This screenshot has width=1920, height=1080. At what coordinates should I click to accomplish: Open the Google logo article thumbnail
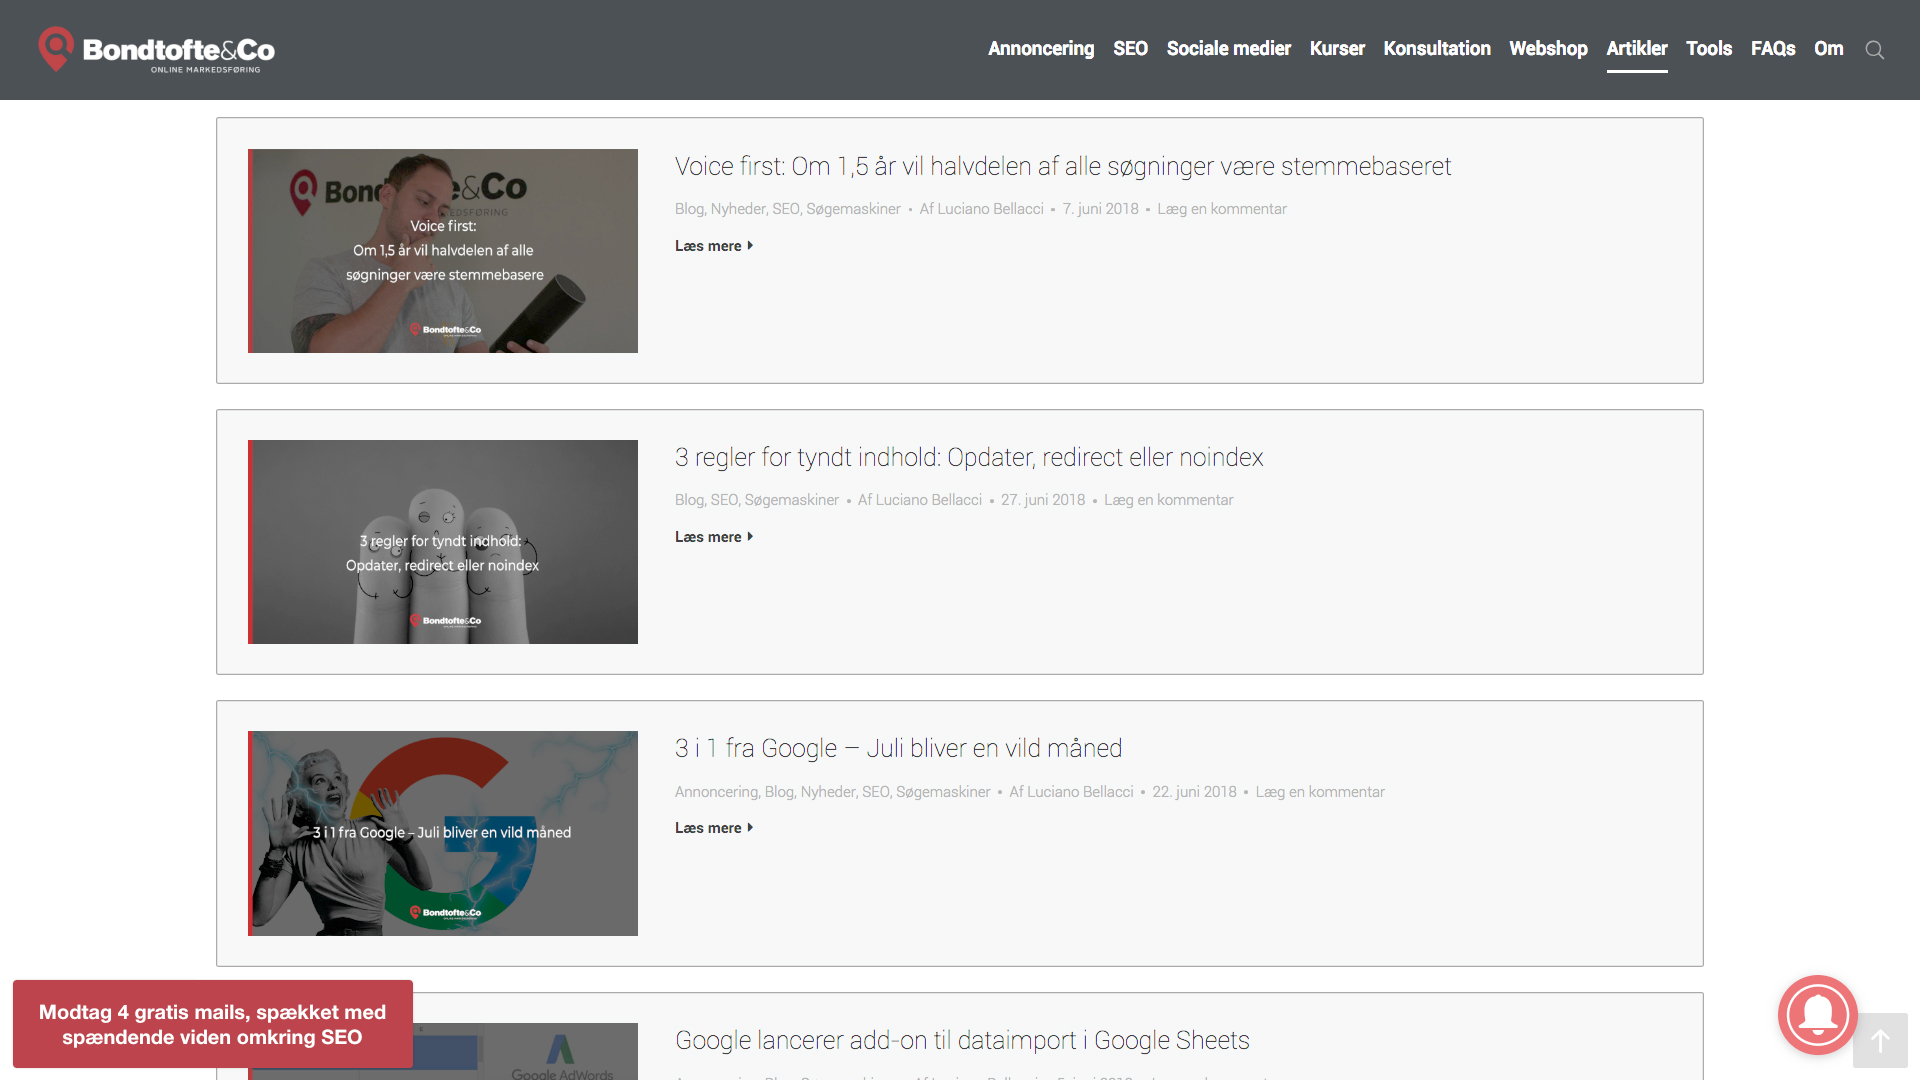coord(443,833)
